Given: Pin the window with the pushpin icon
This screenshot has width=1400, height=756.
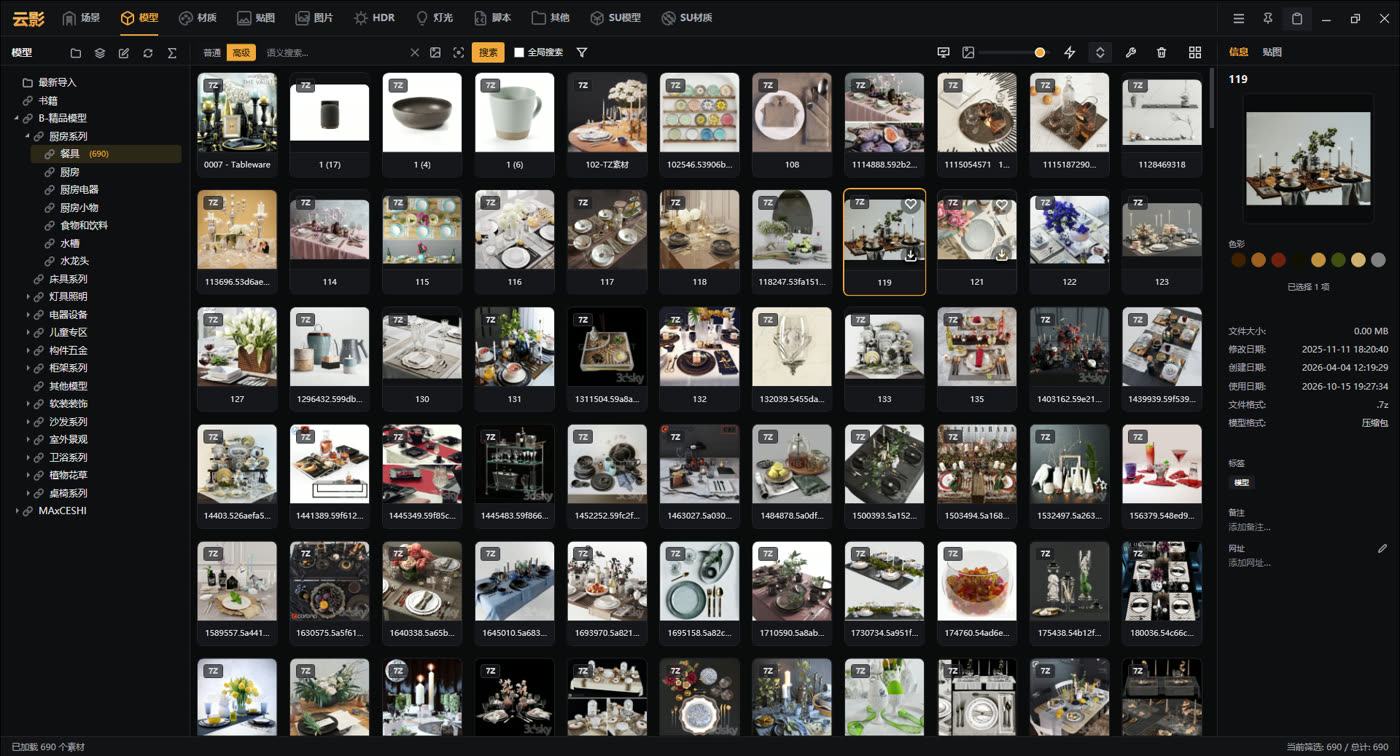Looking at the screenshot, I should (1268, 19).
